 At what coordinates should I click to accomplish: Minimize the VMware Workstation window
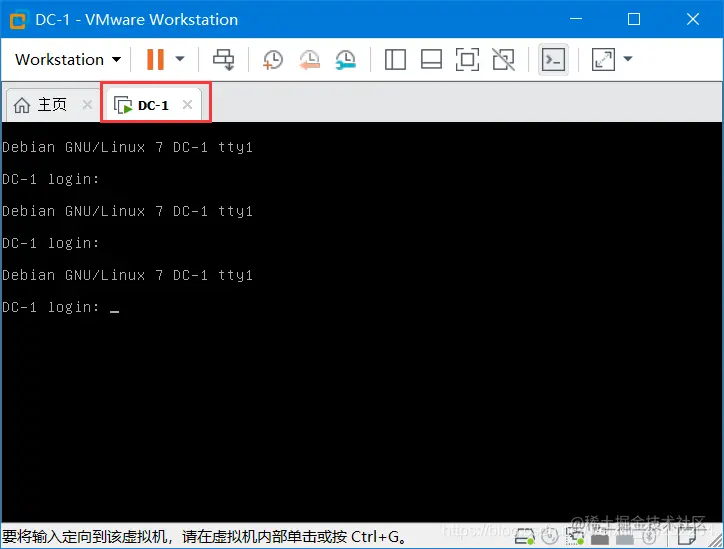point(576,19)
